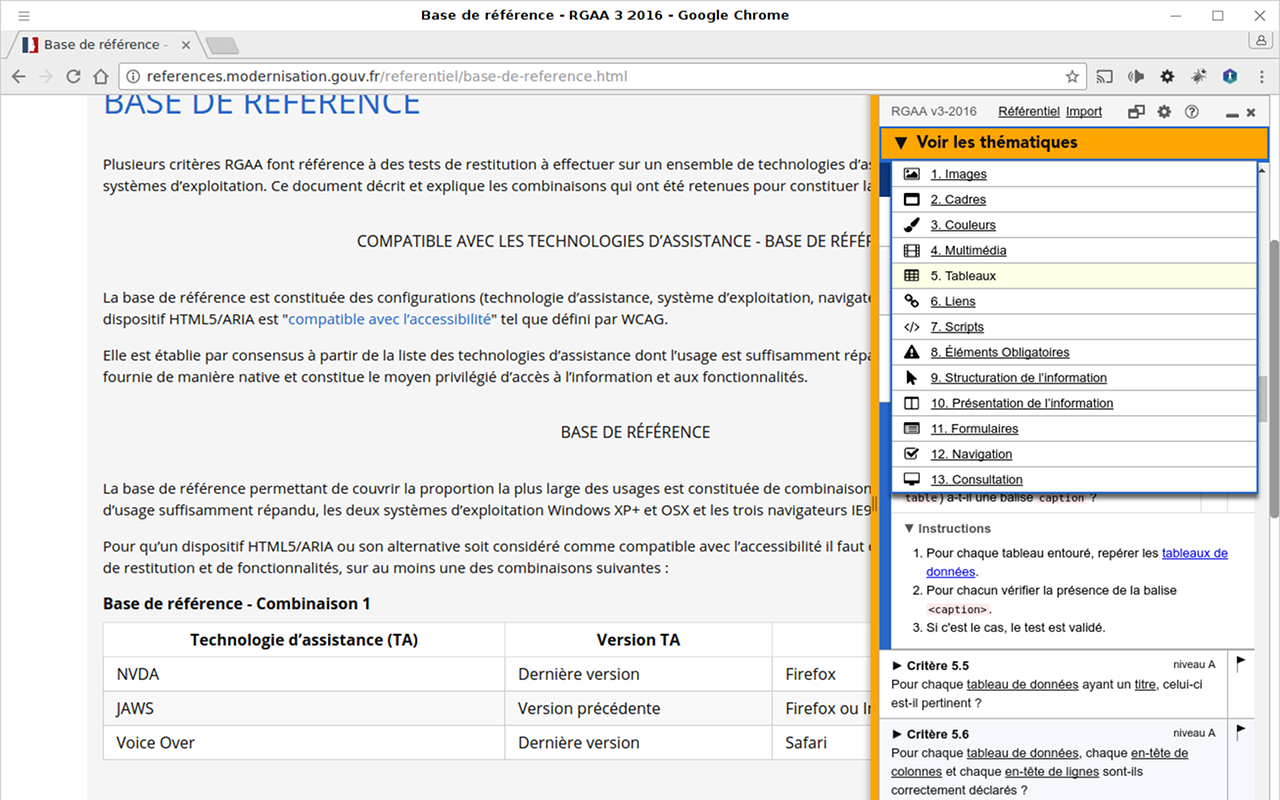Click the blue hexagon extension icon
The width and height of the screenshot is (1280, 800).
pyautogui.click(x=1230, y=76)
